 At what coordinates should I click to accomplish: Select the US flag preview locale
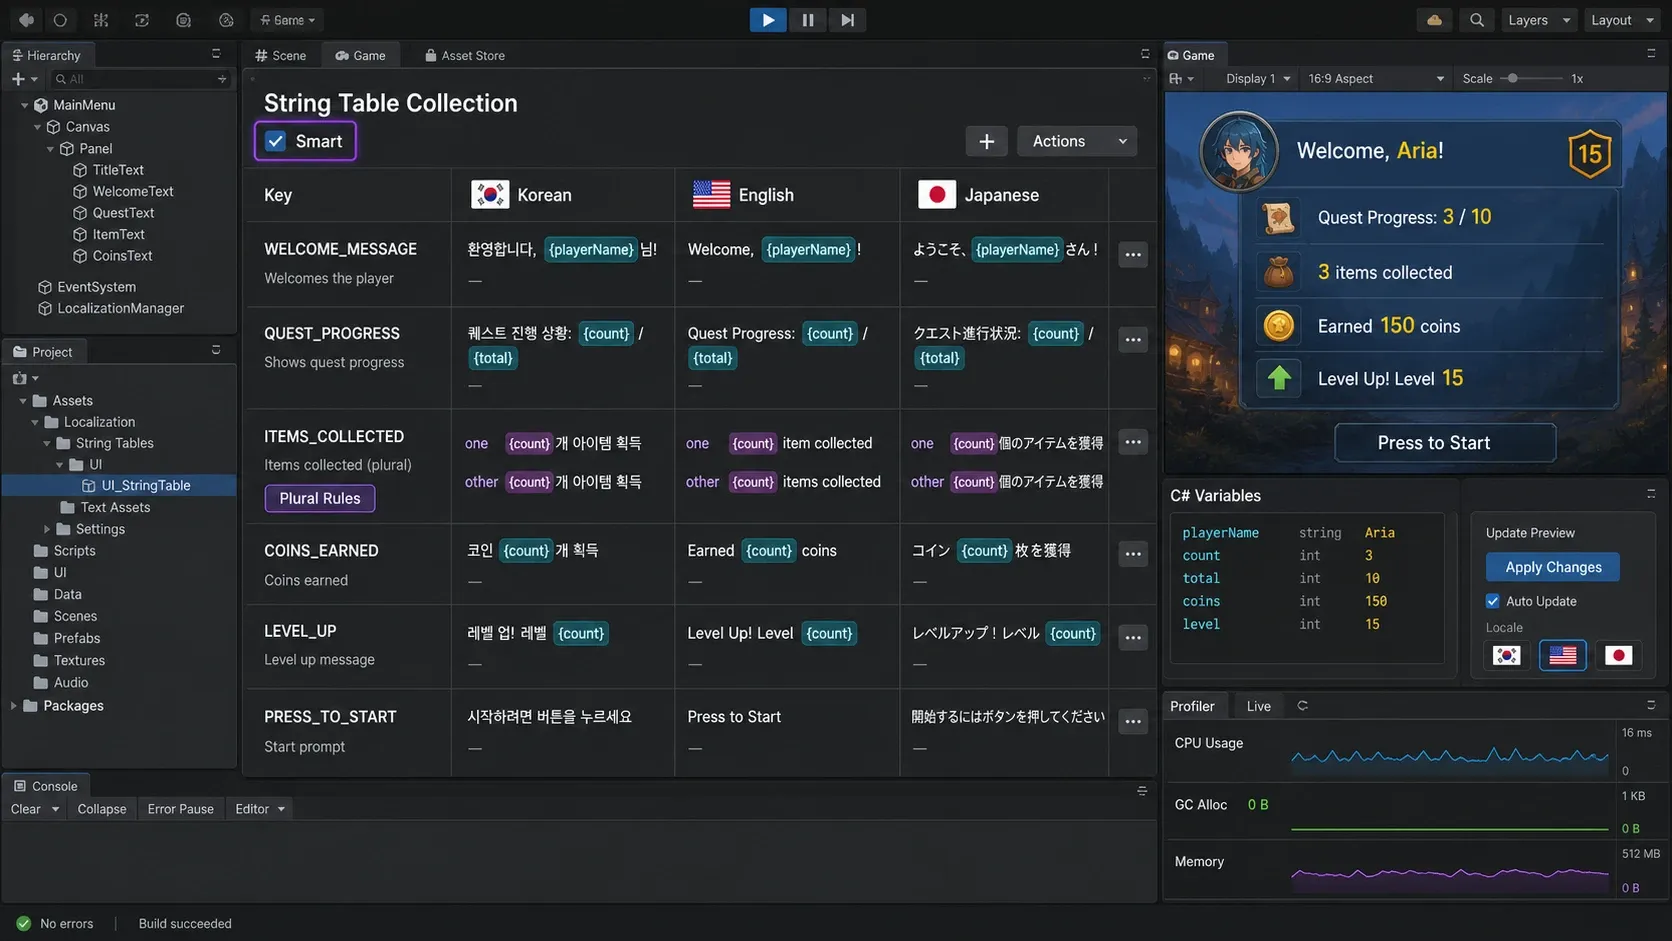(x=1562, y=655)
